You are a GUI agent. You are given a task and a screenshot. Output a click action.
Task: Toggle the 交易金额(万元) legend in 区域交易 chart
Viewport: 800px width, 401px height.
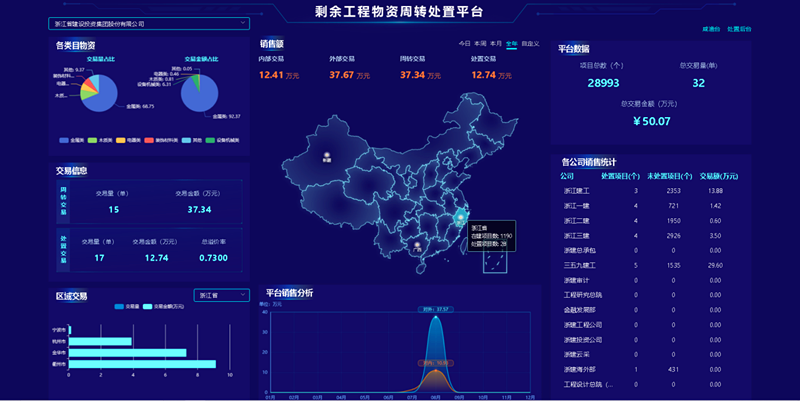click(x=163, y=307)
